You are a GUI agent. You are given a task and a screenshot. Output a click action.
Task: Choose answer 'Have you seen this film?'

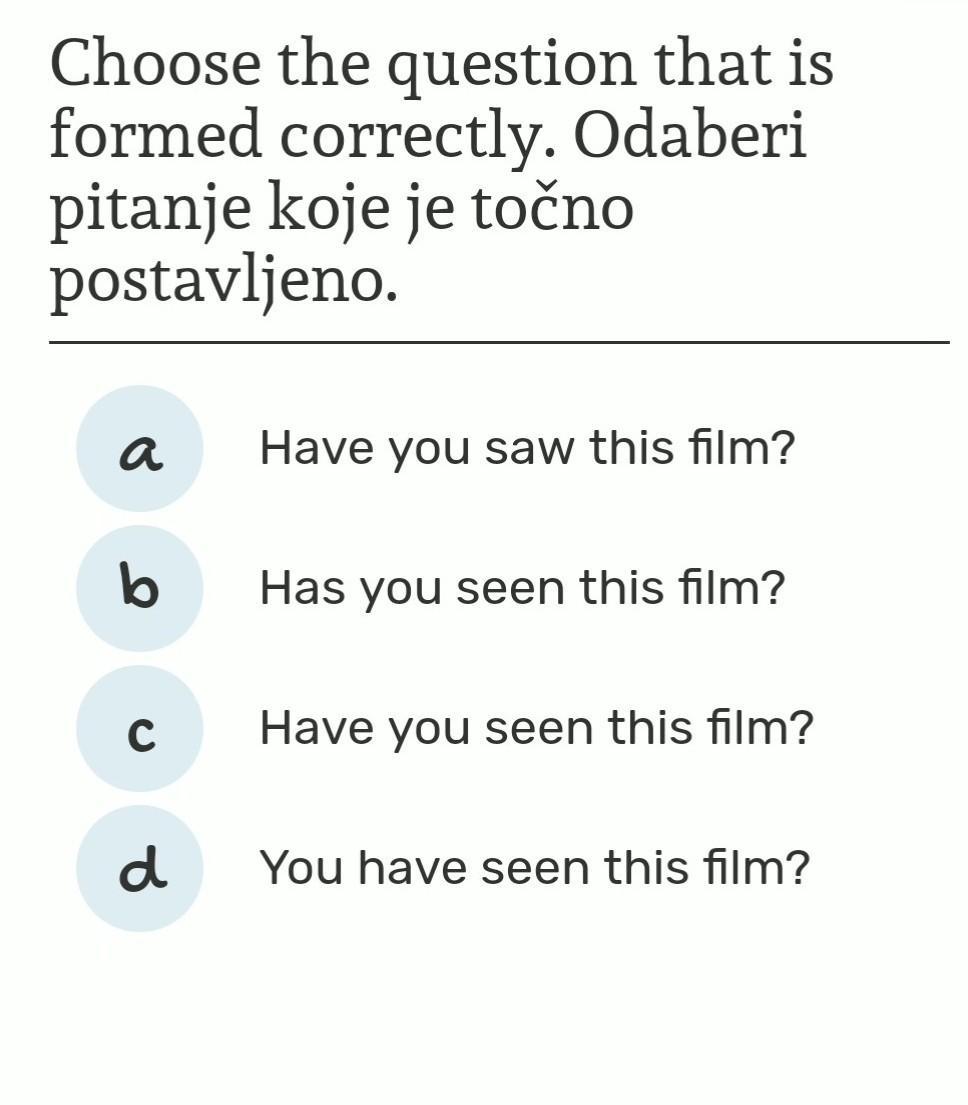(537, 729)
